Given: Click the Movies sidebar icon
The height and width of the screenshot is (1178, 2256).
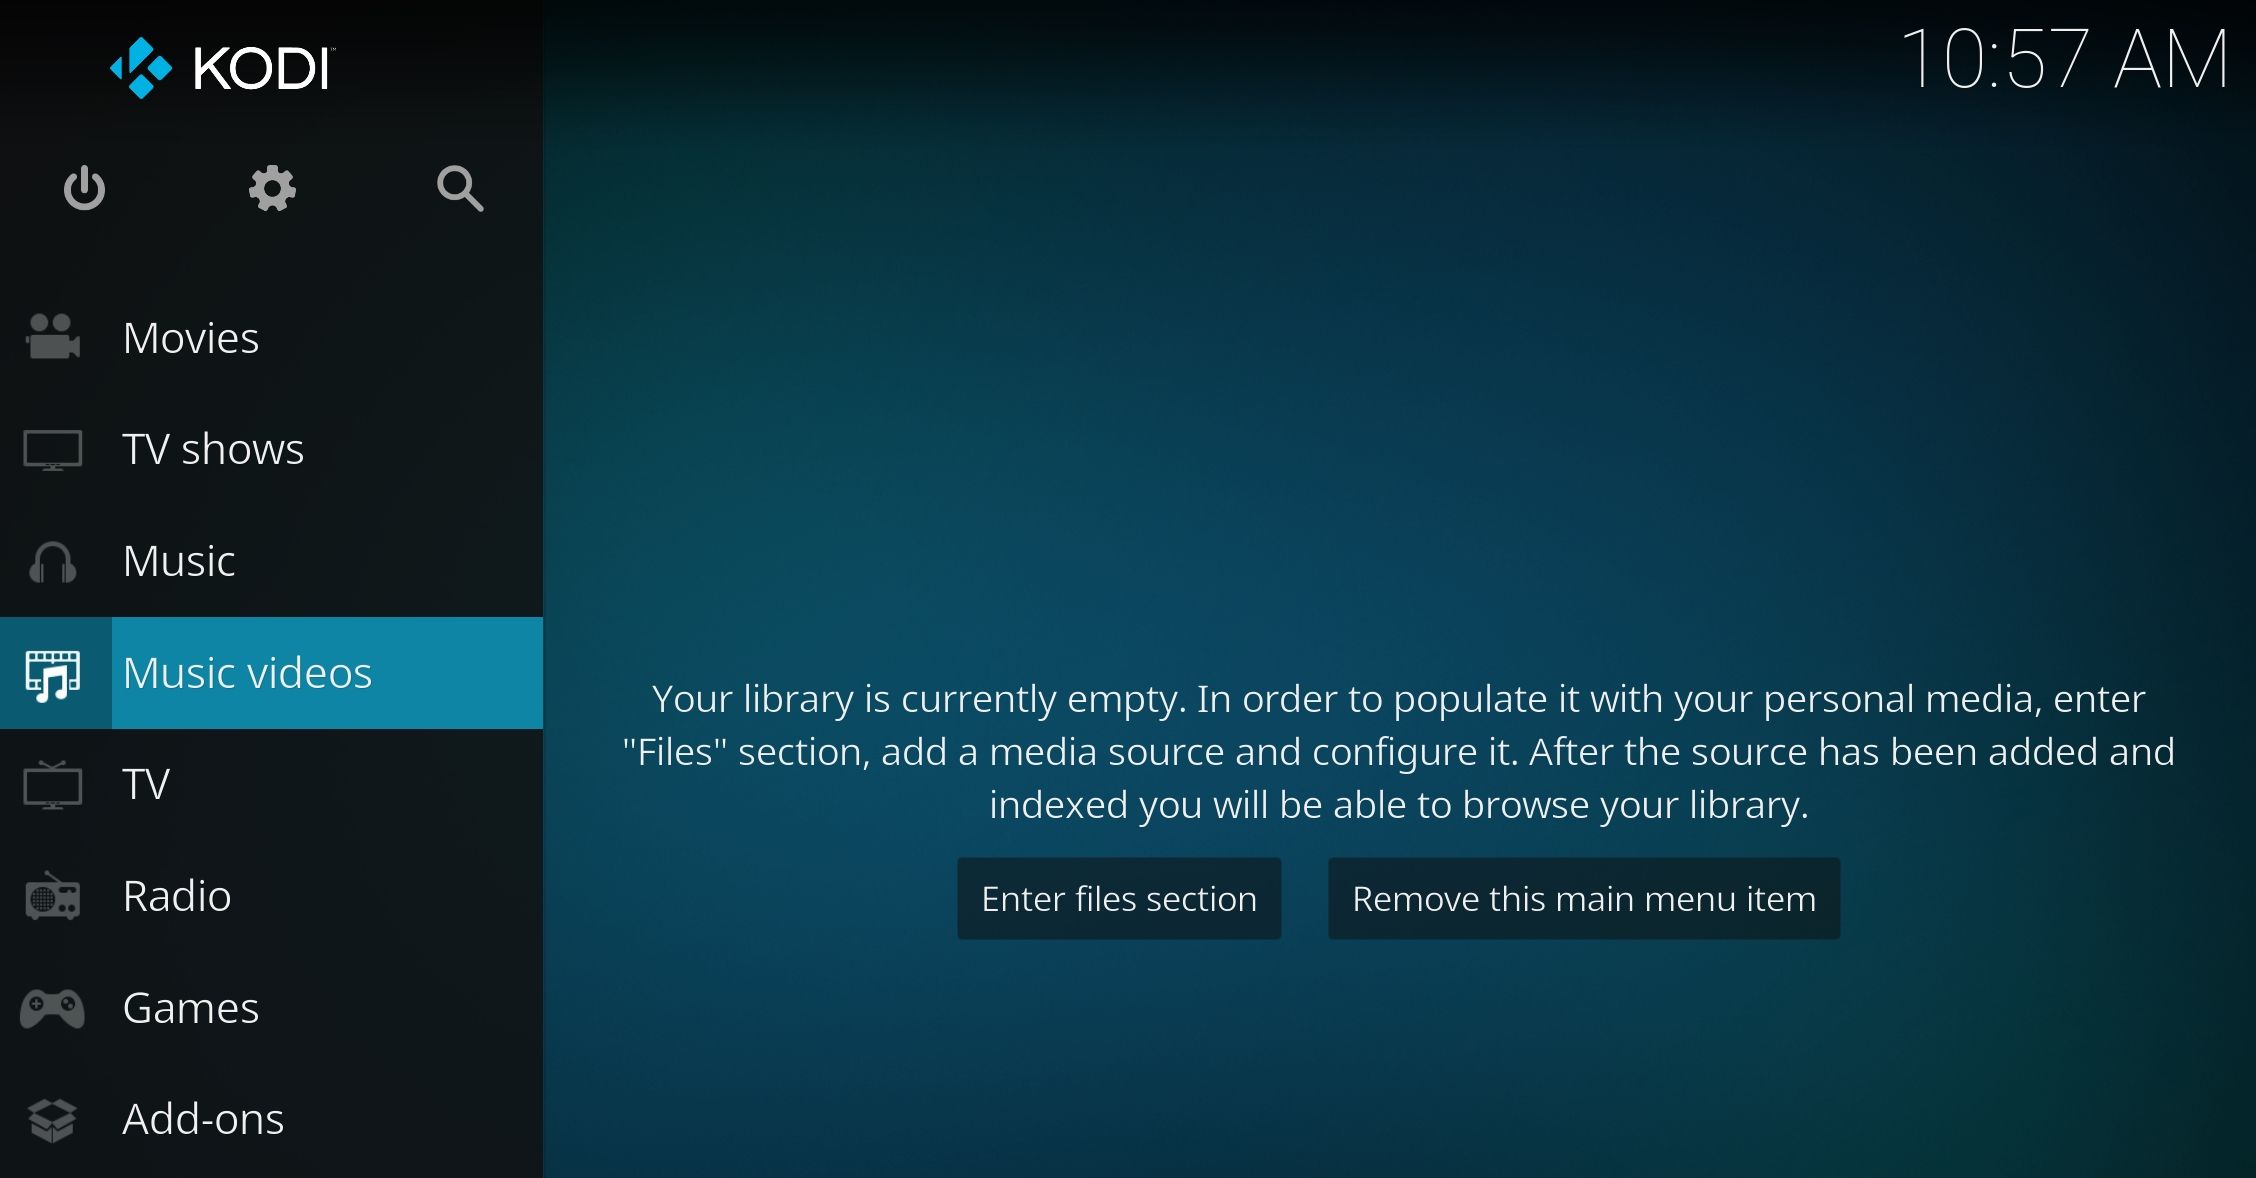Looking at the screenshot, I should coord(52,336).
